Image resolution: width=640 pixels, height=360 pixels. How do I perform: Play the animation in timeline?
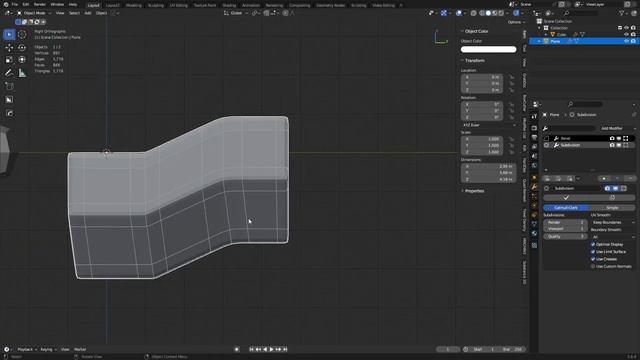point(271,349)
